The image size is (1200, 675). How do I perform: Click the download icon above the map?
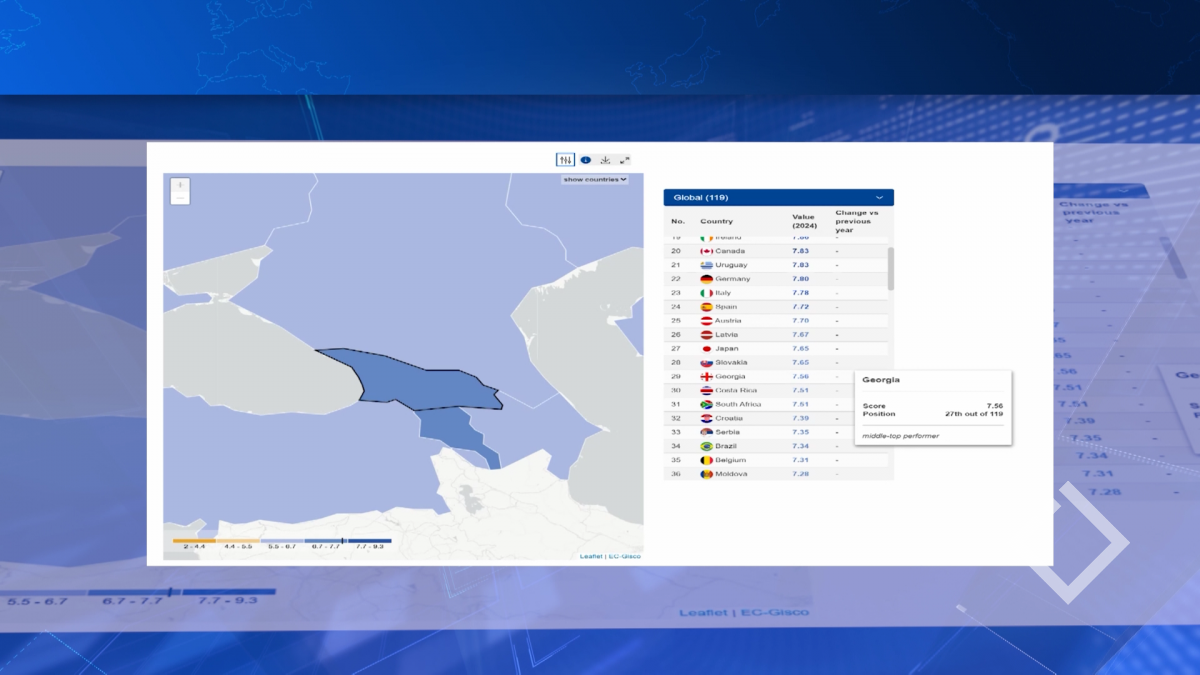coord(605,160)
